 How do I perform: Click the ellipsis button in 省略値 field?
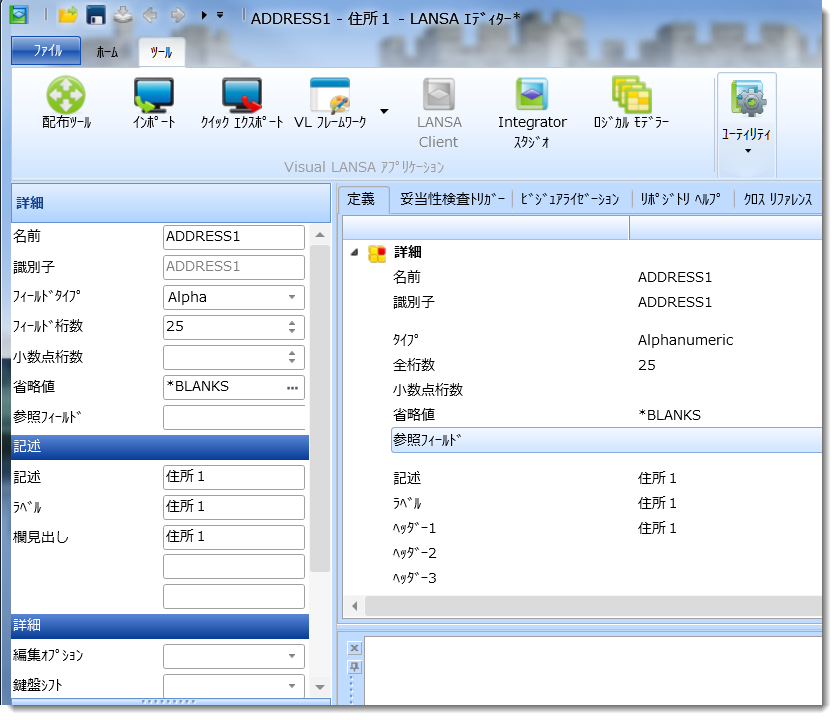click(293, 387)
